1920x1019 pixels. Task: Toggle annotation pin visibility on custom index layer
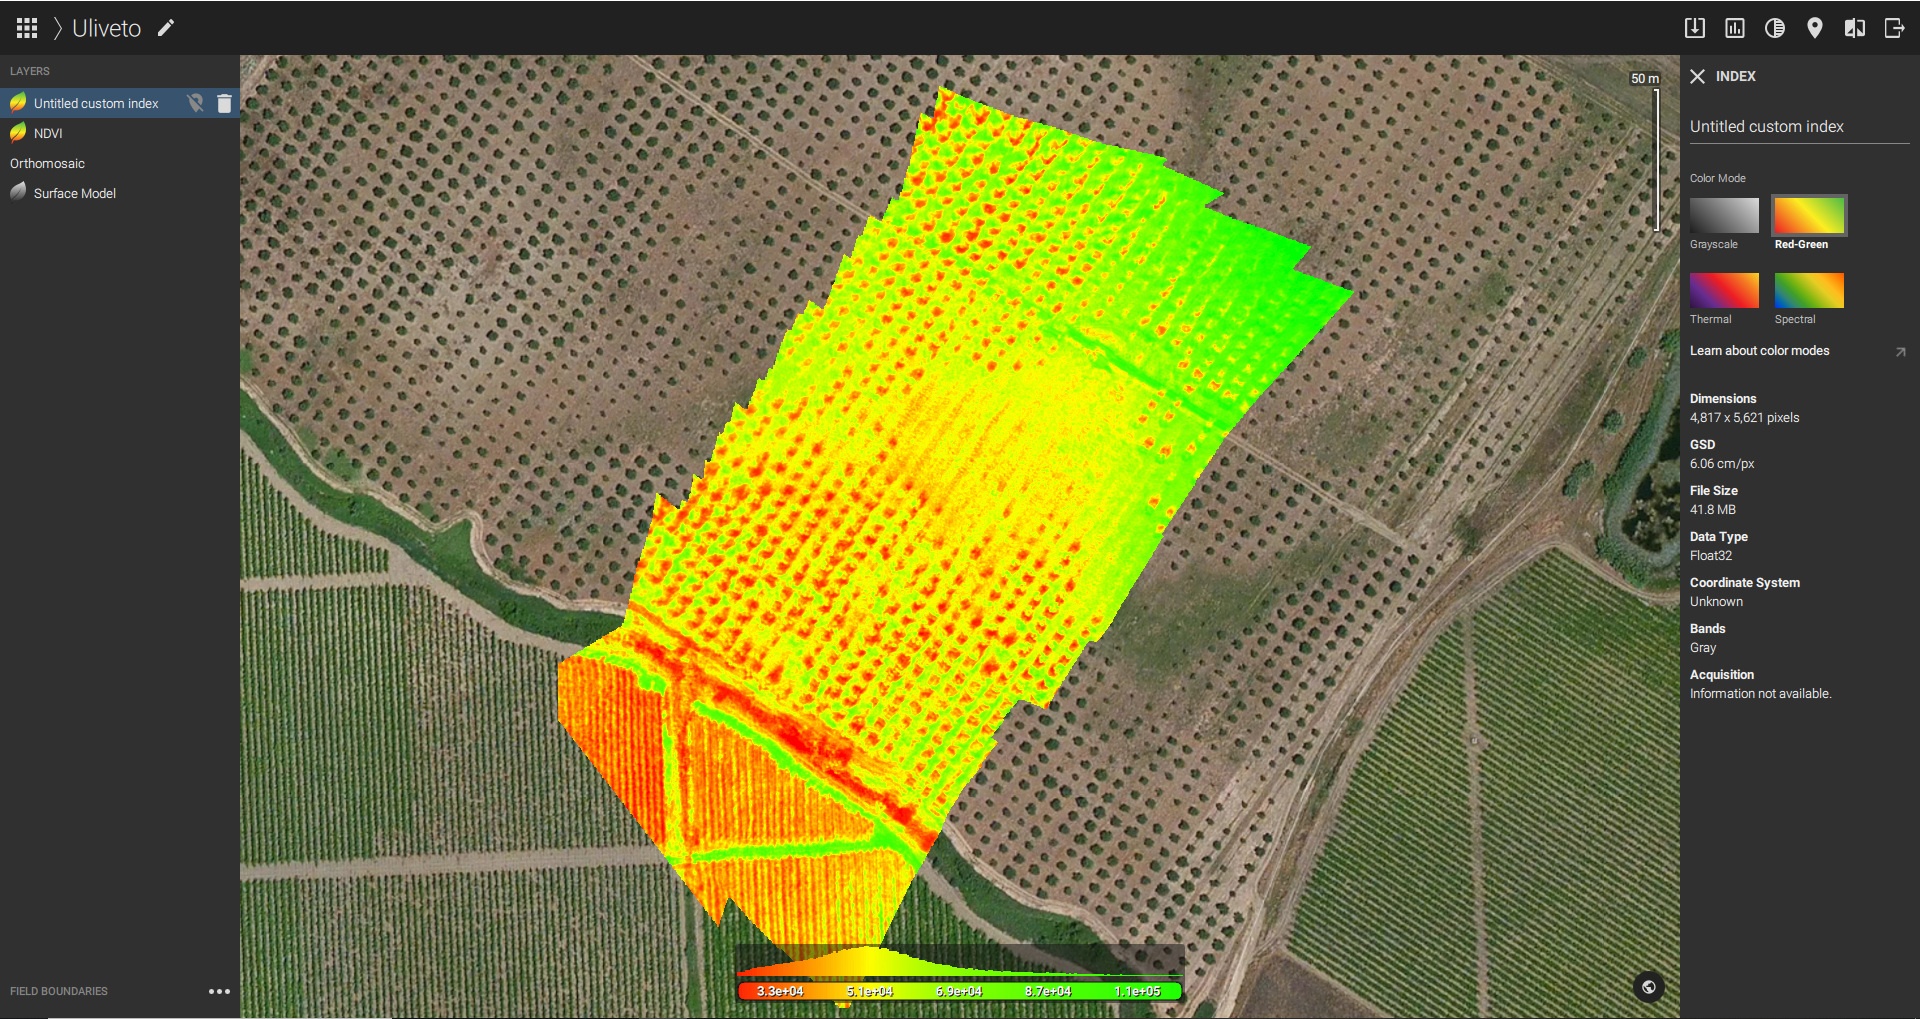(x=196, y=103)
